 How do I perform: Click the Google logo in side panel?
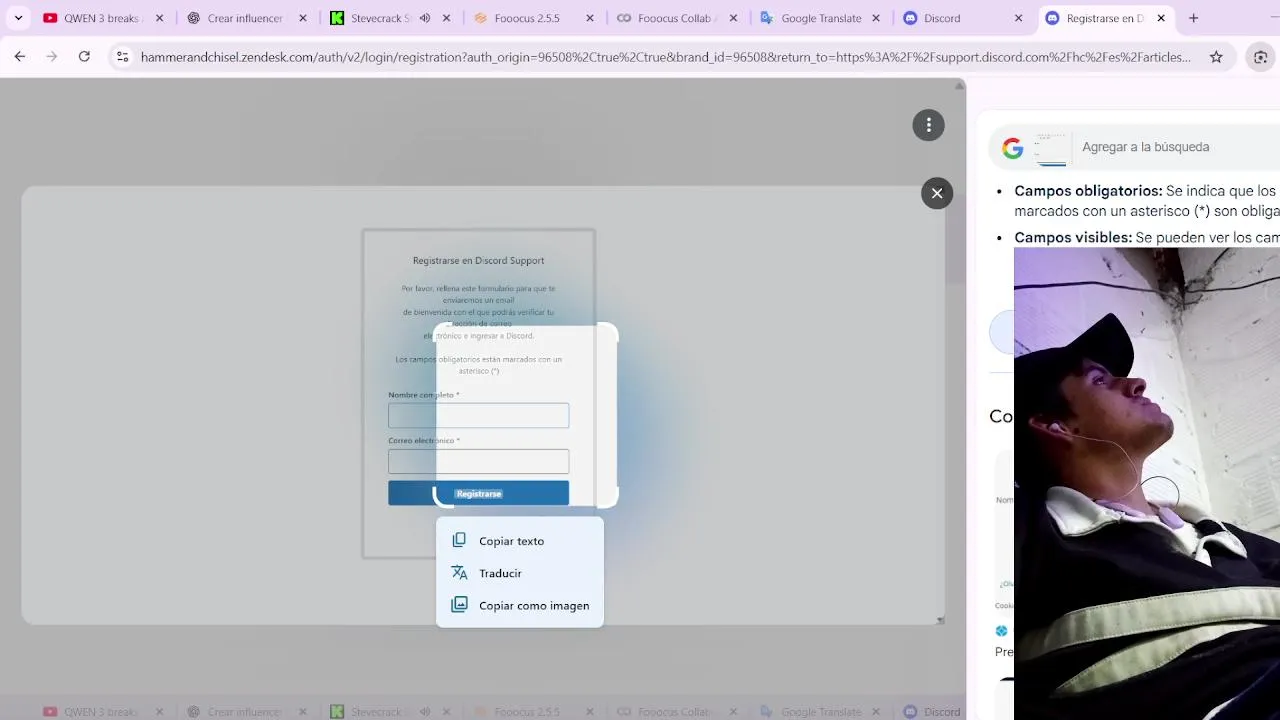[x=1013, y=148]
